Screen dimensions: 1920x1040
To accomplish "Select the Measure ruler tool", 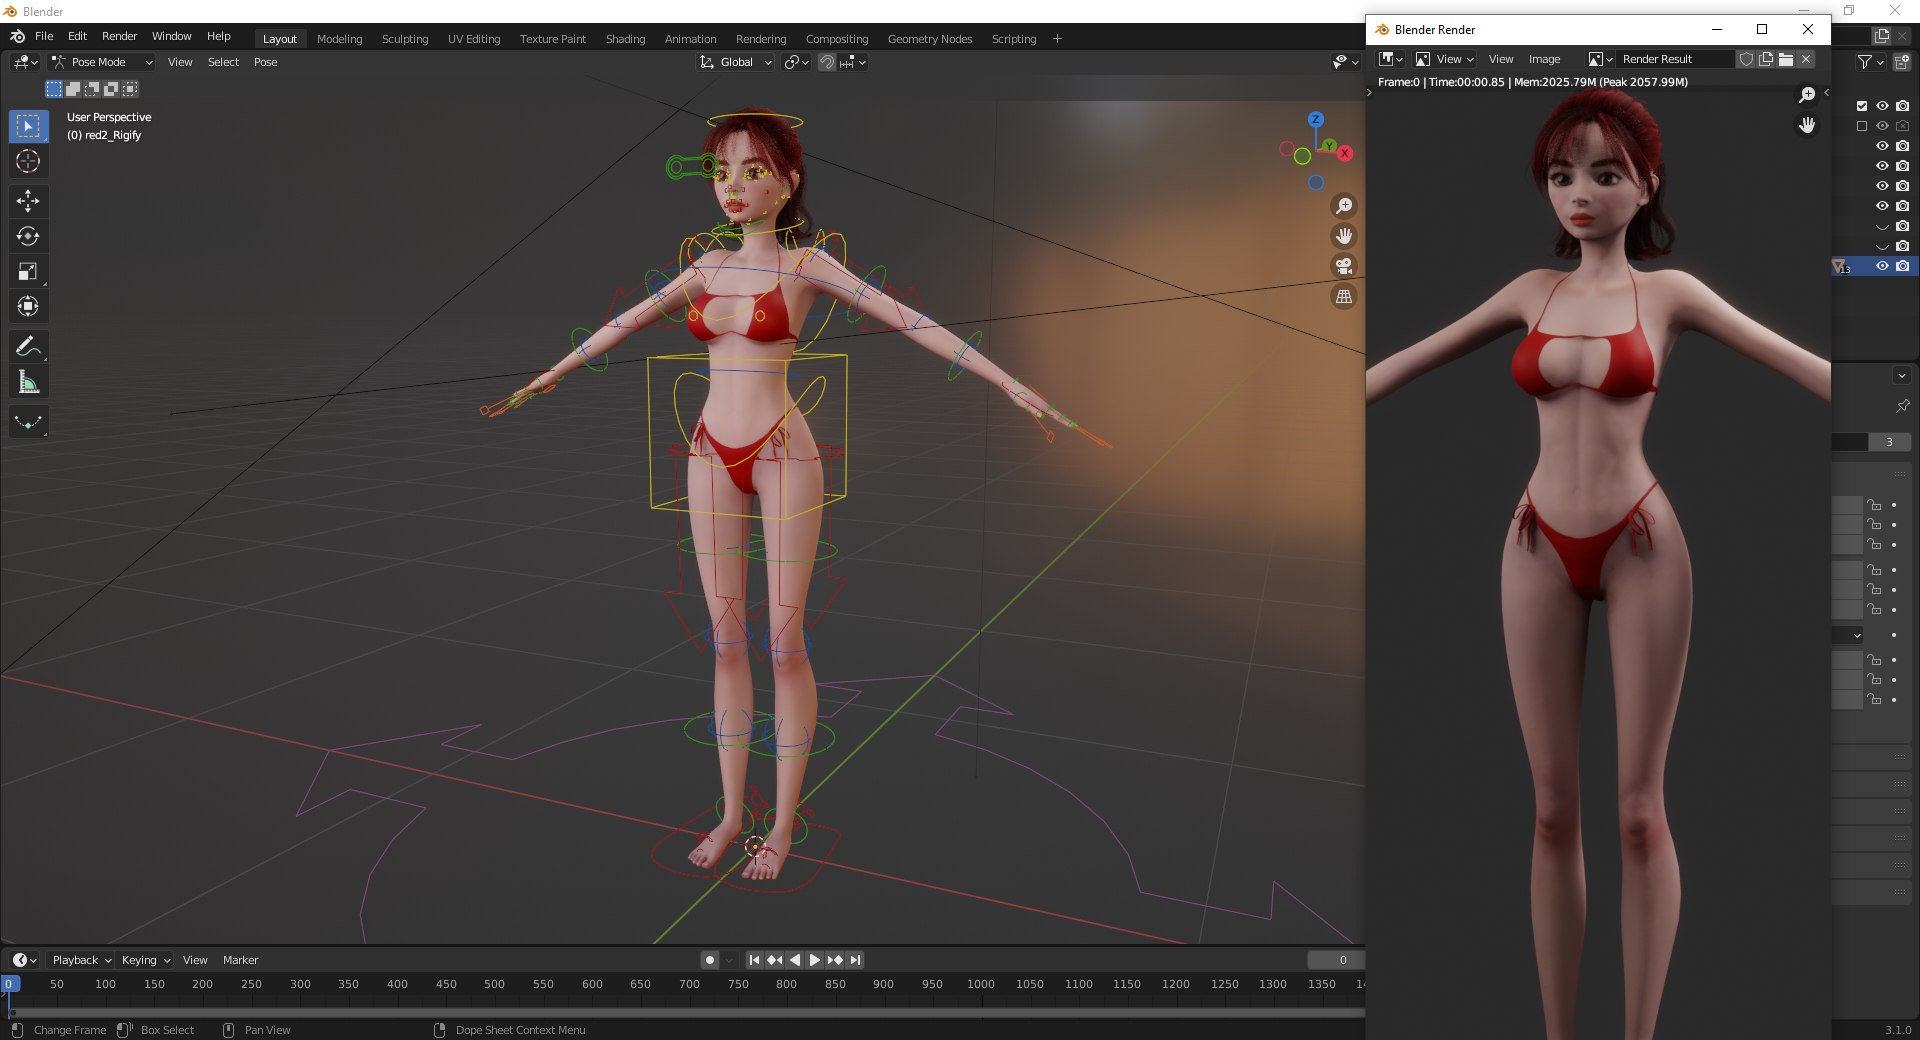I will pos(28,381).
